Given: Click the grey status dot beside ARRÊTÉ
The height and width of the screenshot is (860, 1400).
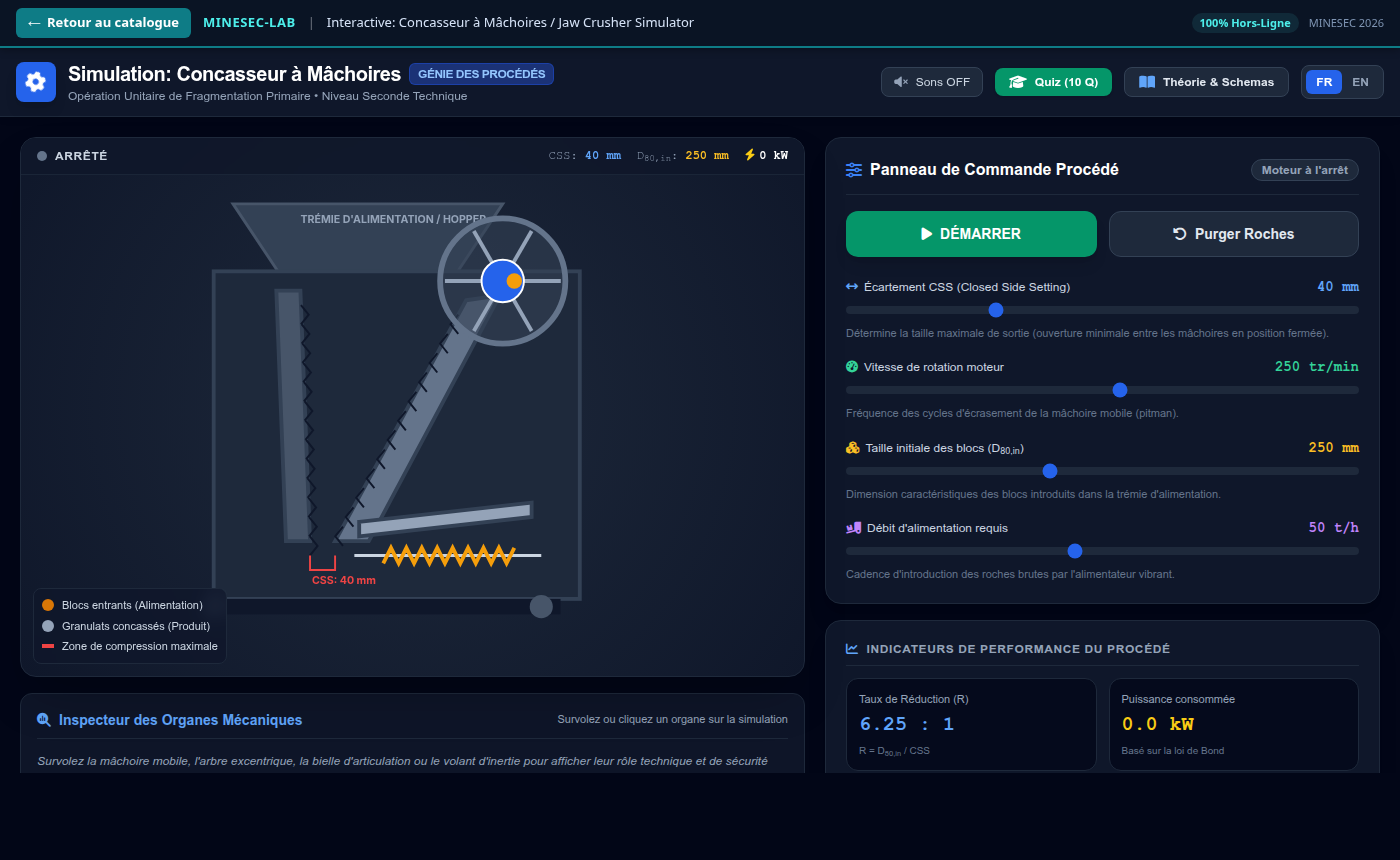Looking at the screenshot, I should 42,156.
